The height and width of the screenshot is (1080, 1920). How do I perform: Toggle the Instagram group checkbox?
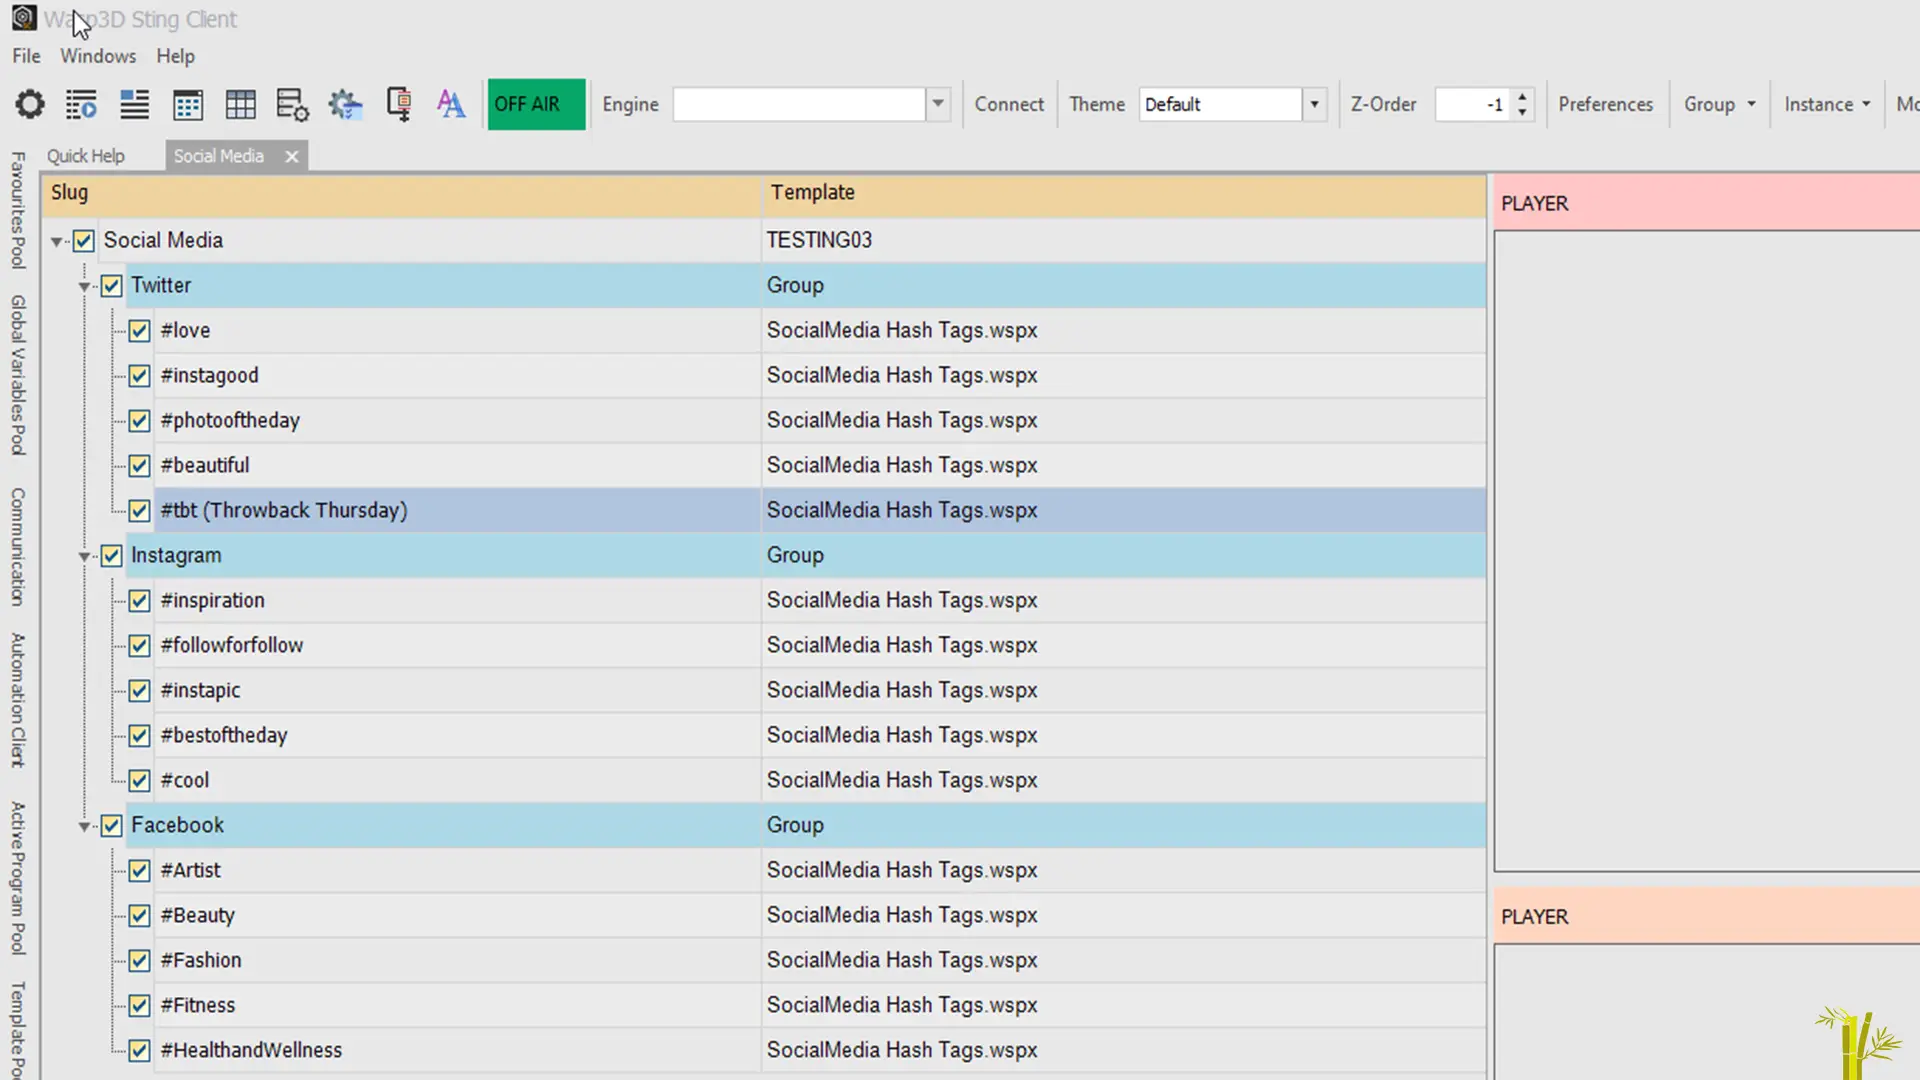(111, 556)
